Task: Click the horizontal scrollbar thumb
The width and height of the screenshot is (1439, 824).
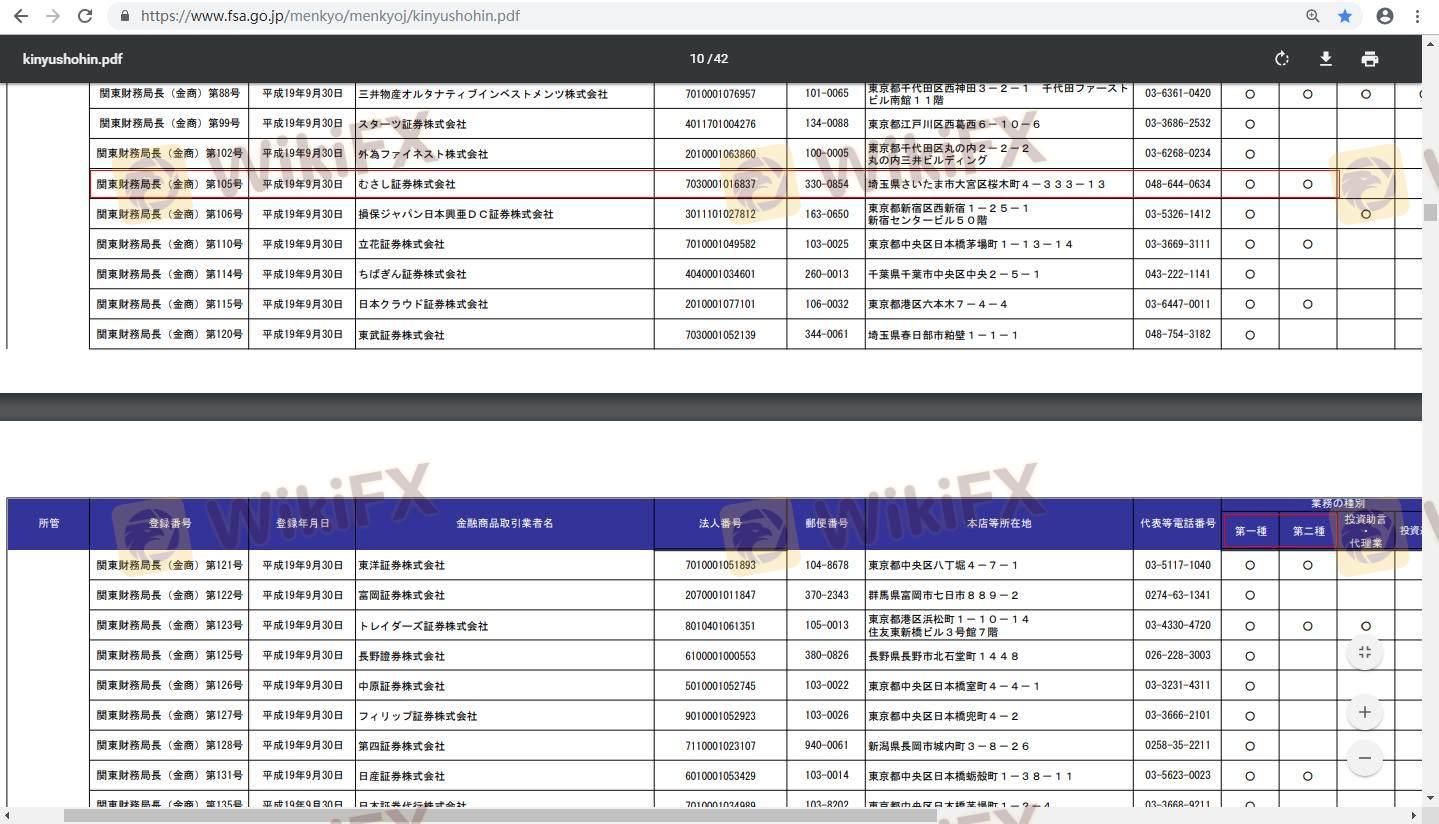Action: point(500,816)
